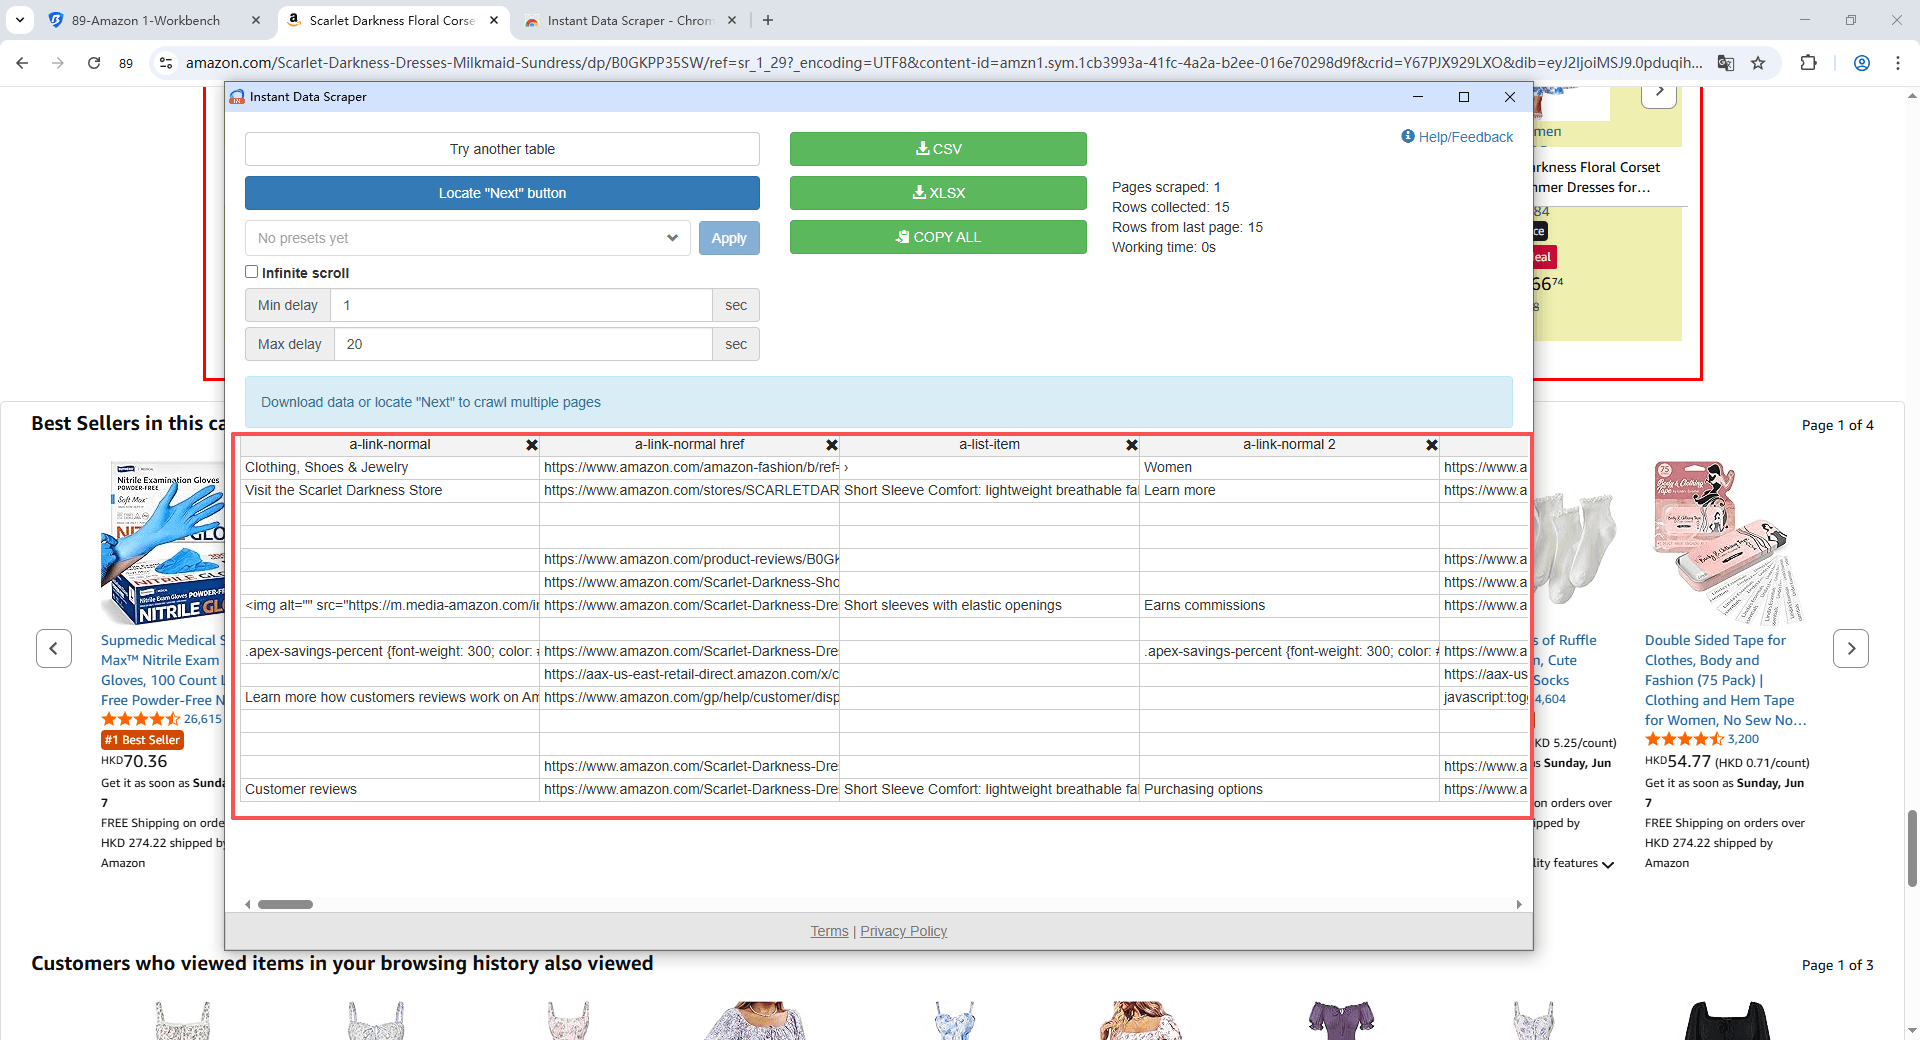The height and width of the screenshot is (1040, 1920).
Task: Click the address bar URL
Action: pyautogui.click(x=944, y=63)
